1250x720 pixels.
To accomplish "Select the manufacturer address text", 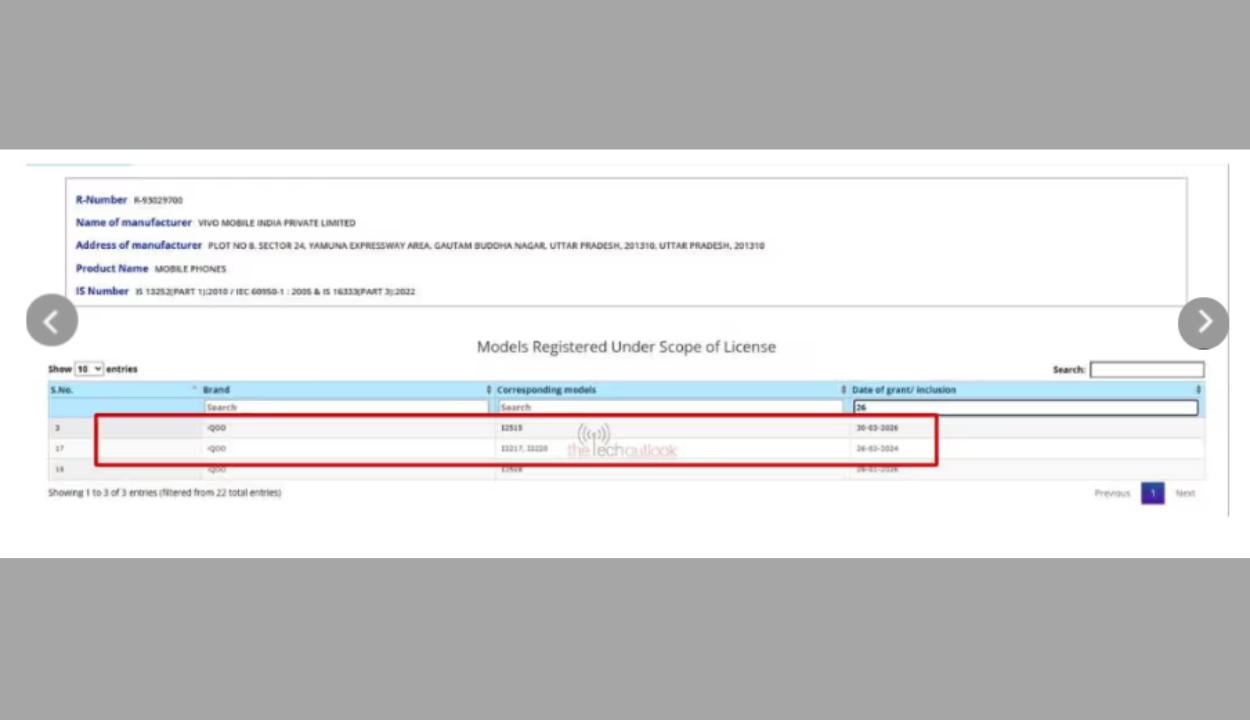I will (x=486, y=246).
